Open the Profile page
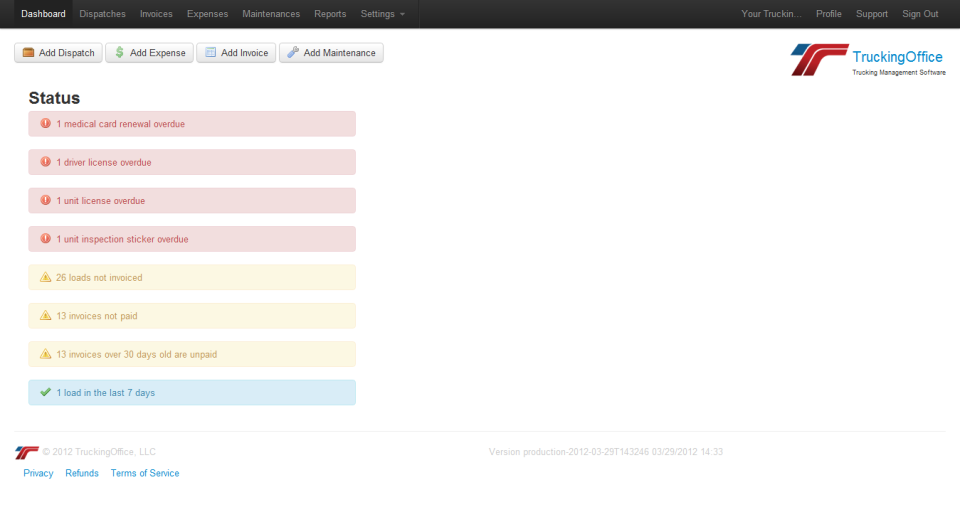 click(829, 13)
